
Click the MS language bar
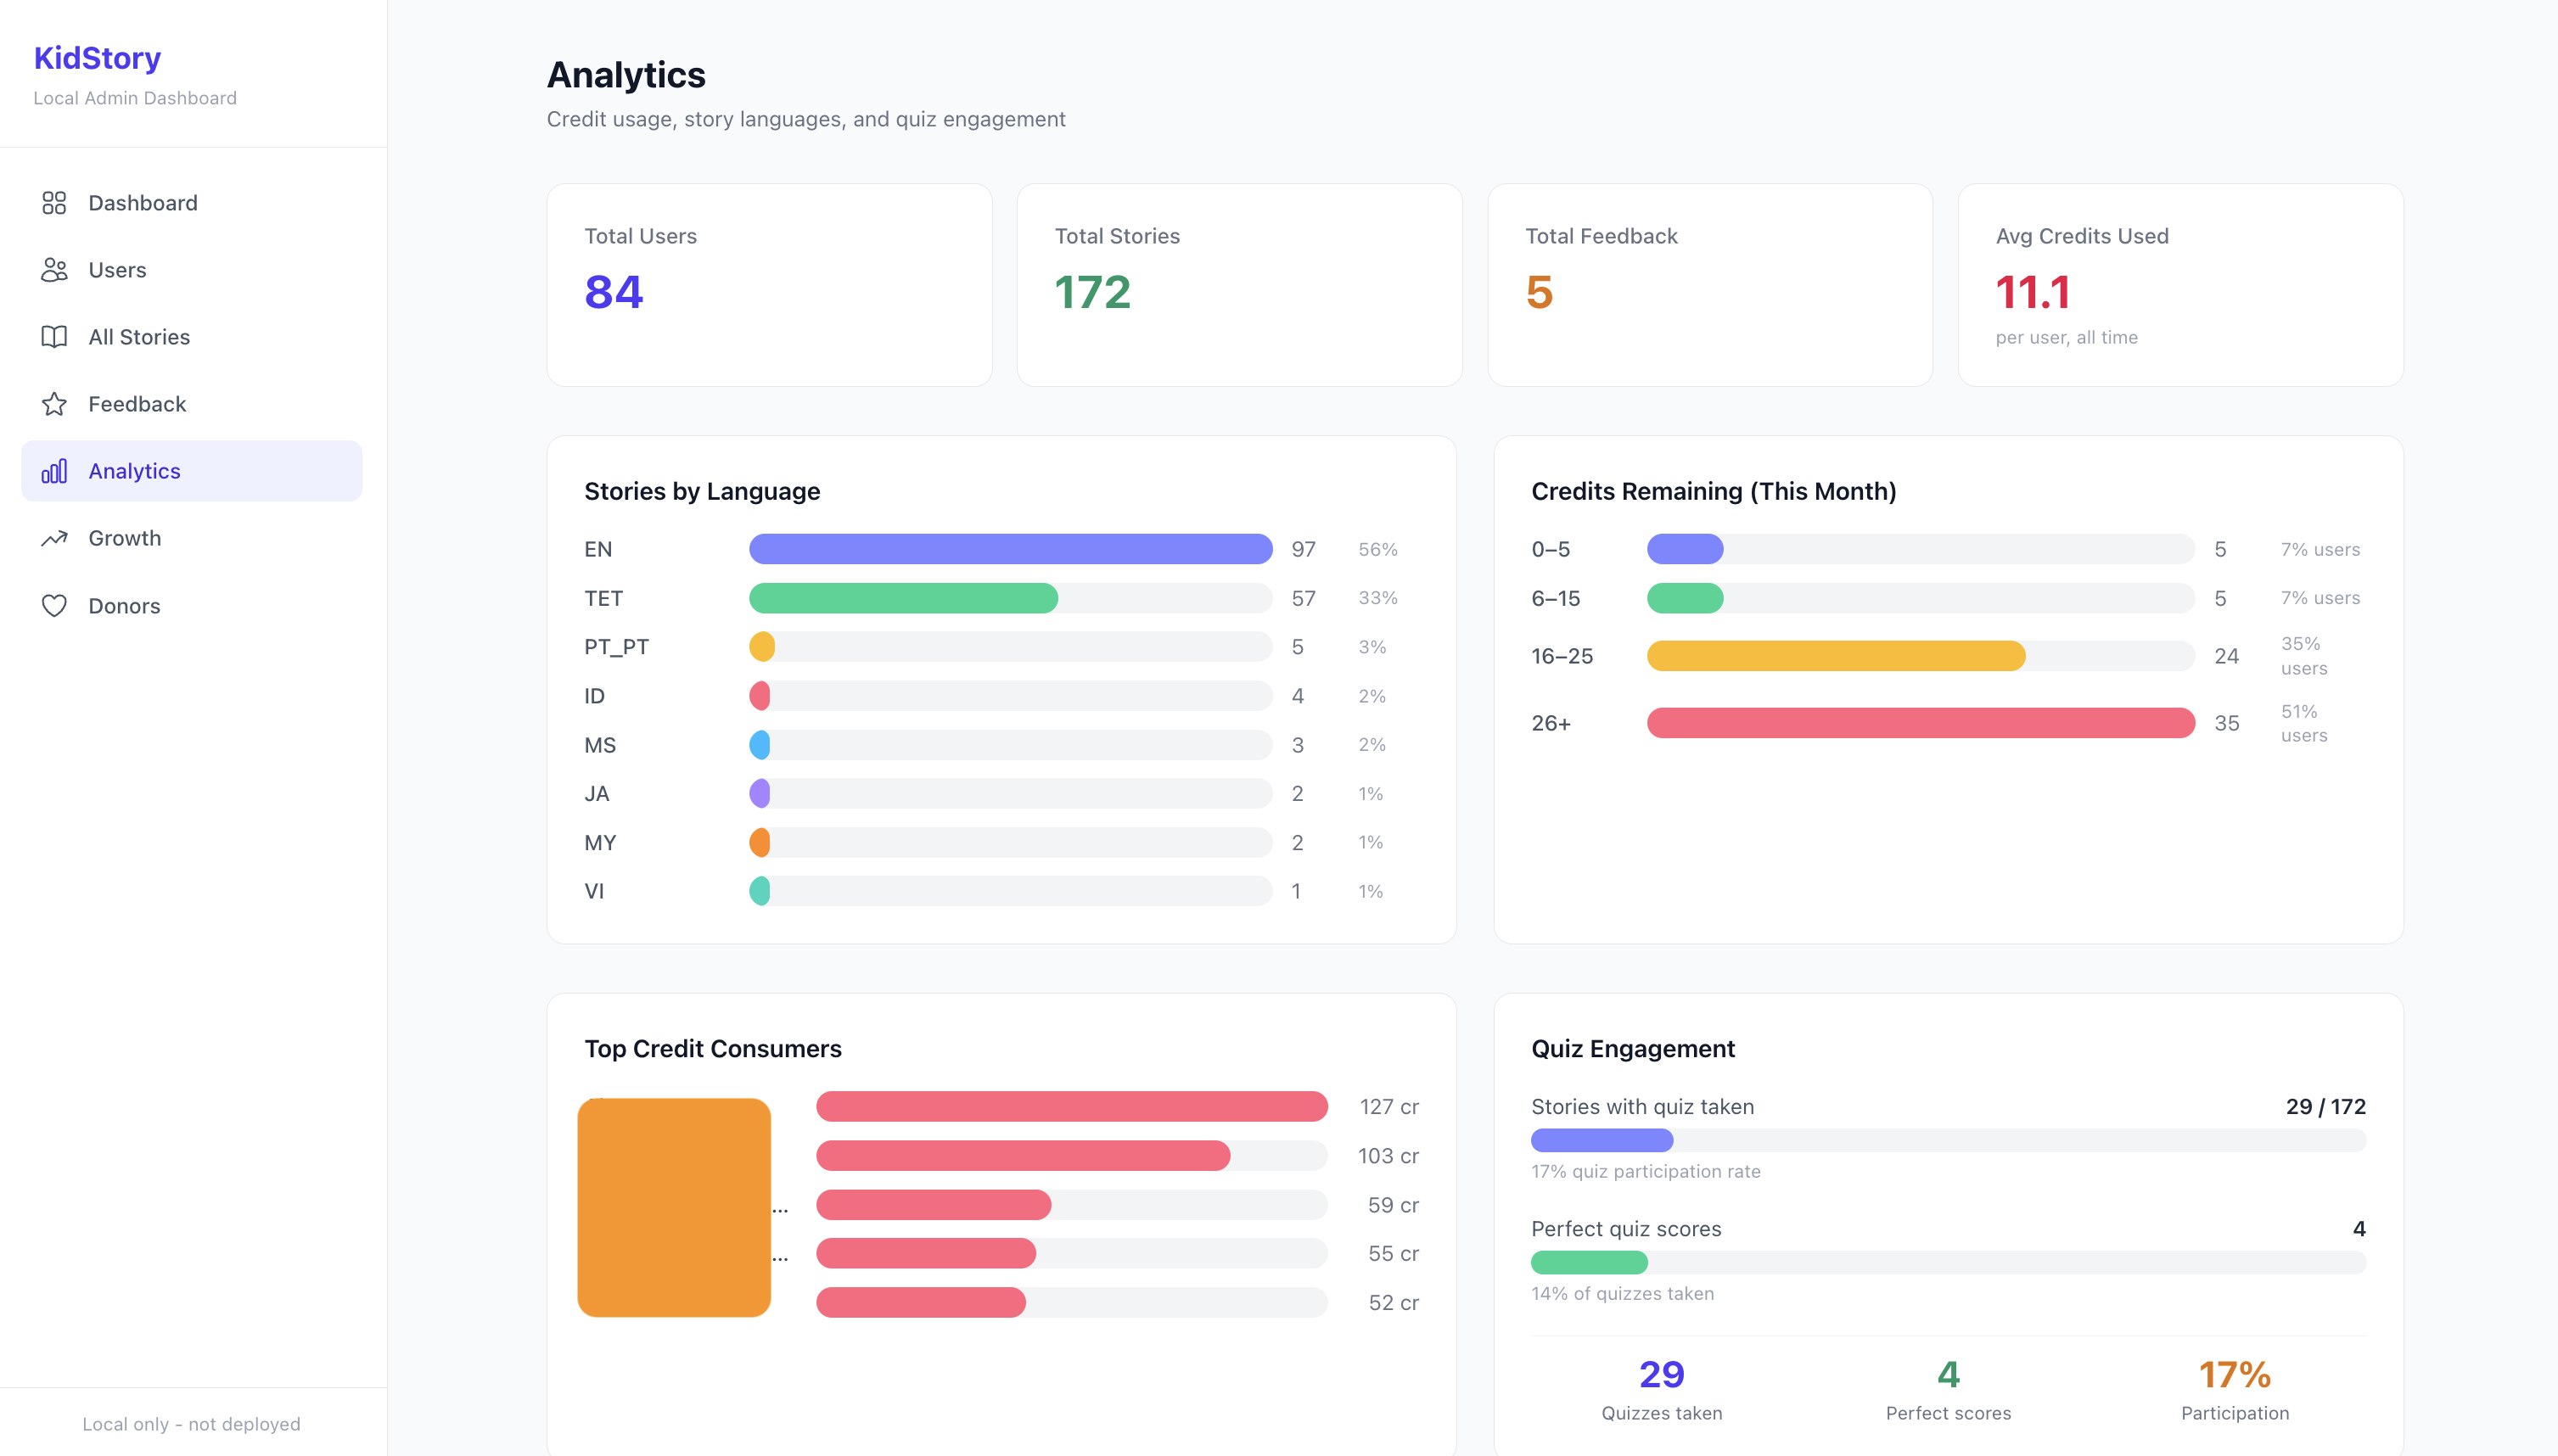tap(1010, 745)
